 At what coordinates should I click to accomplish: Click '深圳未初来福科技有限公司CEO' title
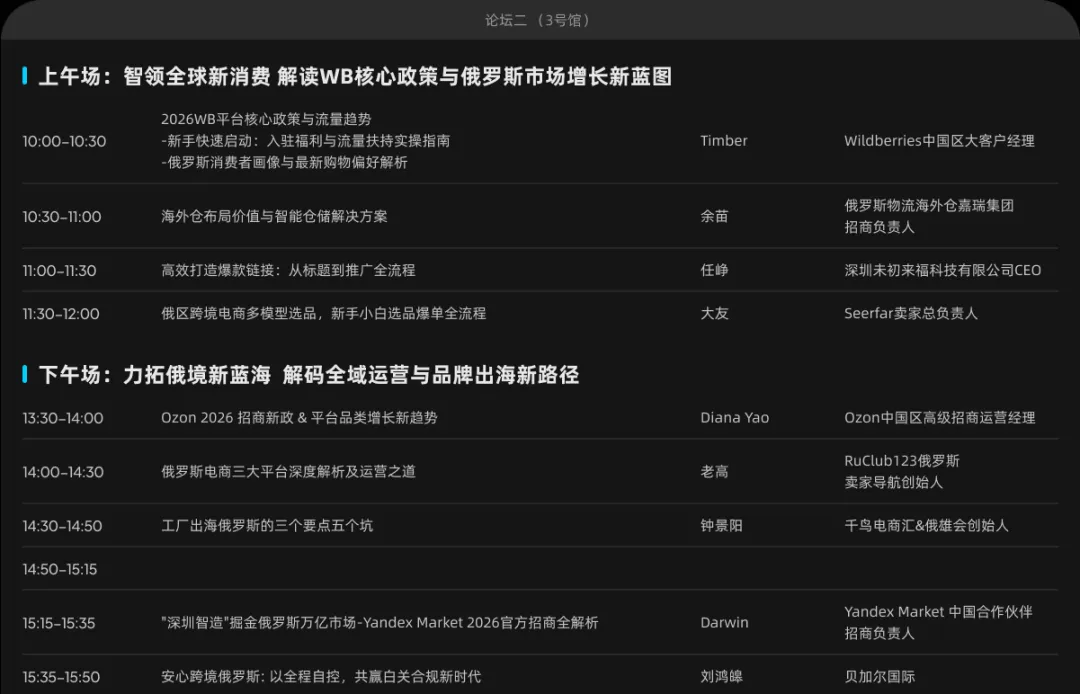[x=943, y=270]
